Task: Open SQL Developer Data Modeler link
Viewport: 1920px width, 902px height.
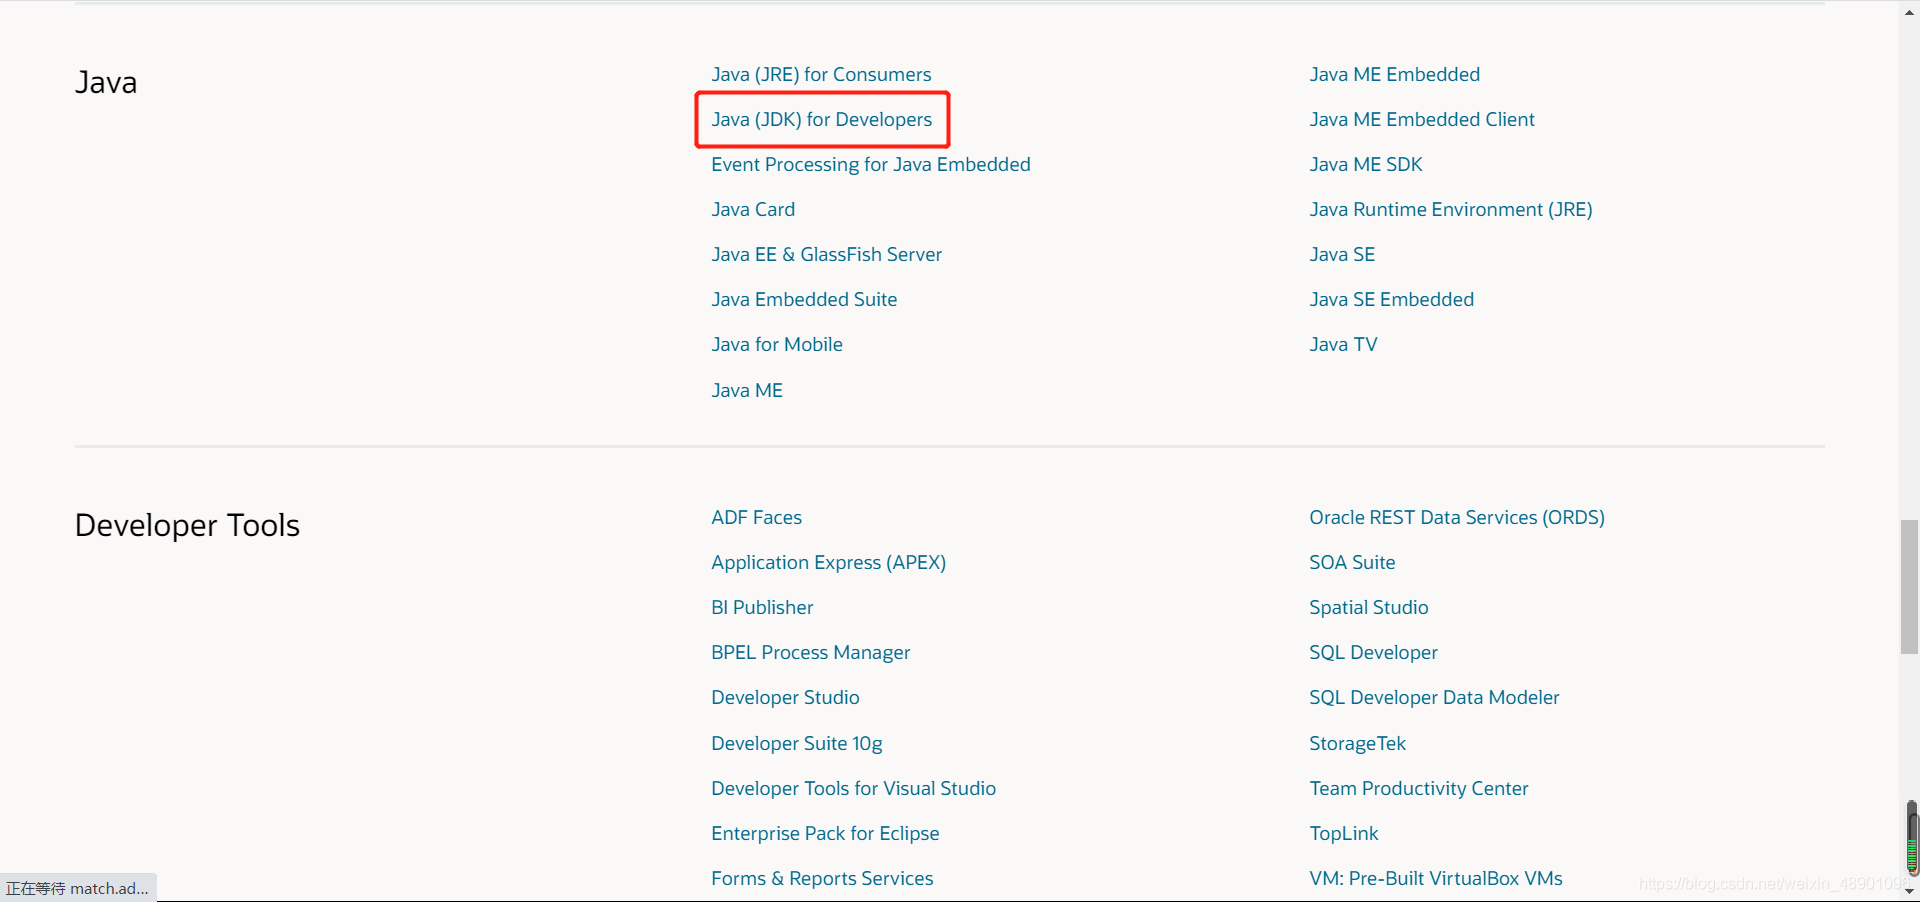Action: [1434, 698]
